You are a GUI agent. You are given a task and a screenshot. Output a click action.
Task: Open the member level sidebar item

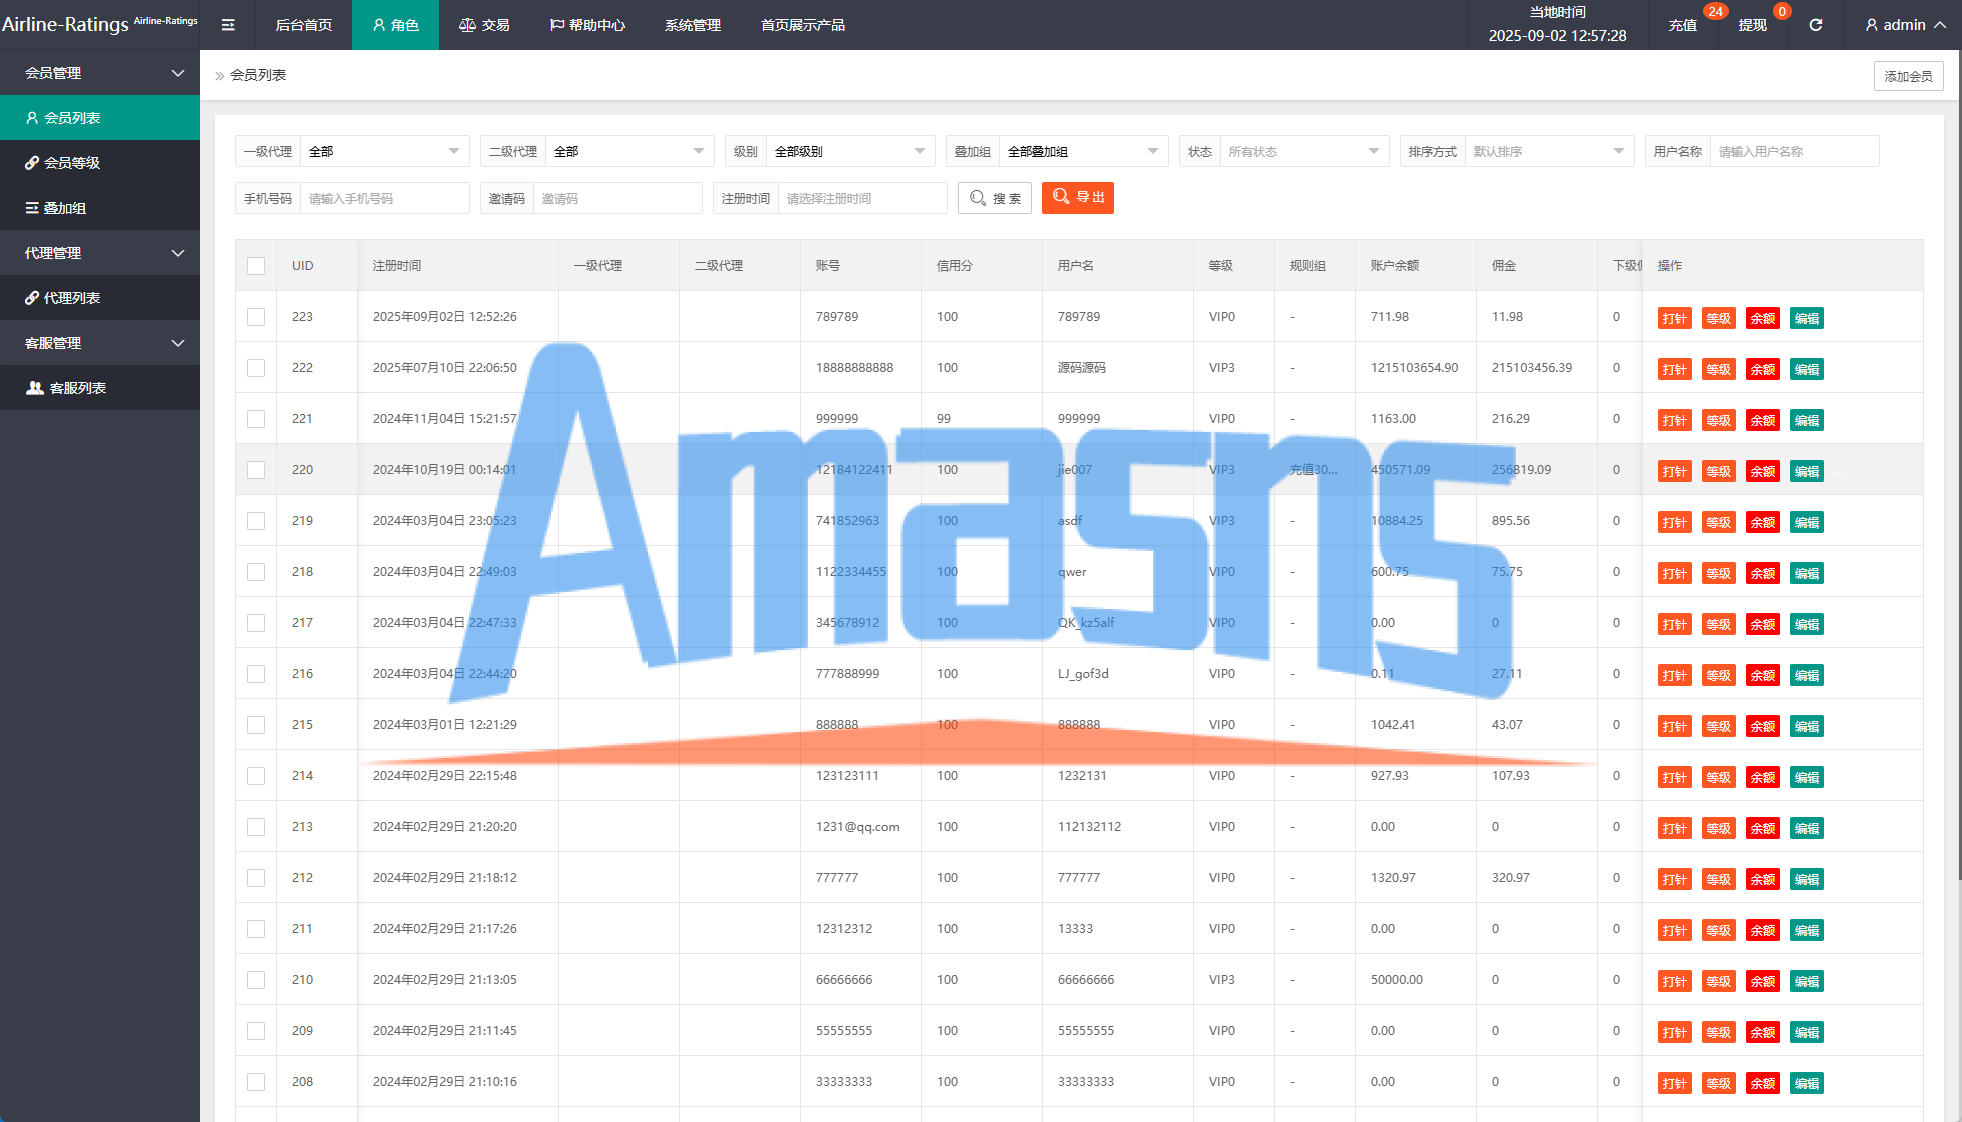point(72,163)
